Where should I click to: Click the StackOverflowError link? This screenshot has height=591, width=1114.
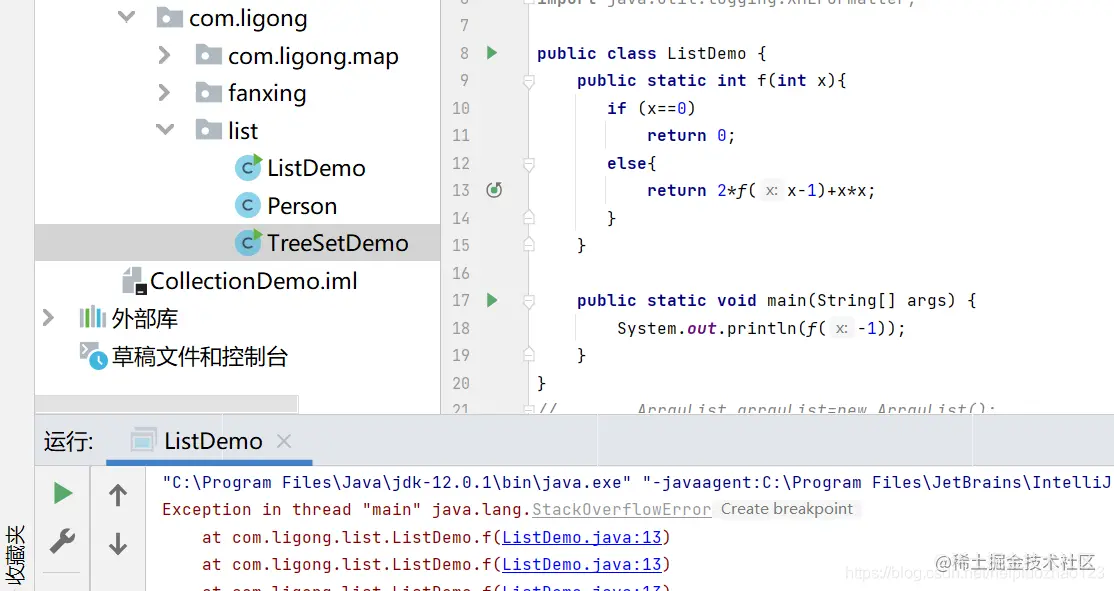tap(622, 509)
